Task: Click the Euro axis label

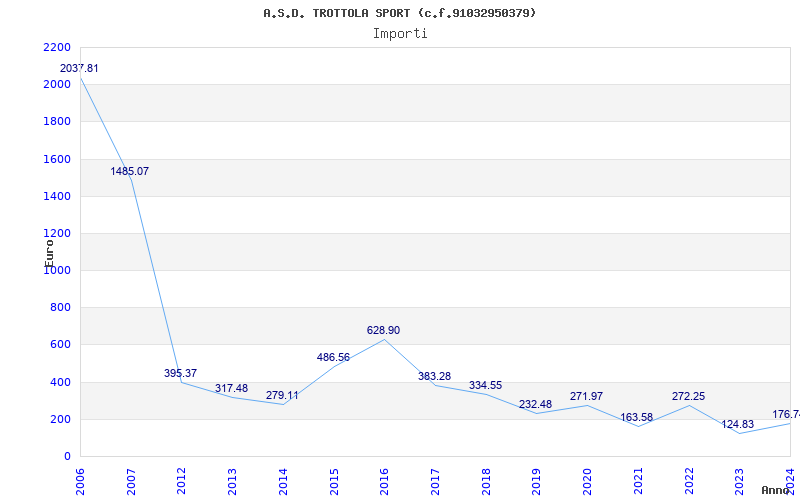Action: [49, 253]
